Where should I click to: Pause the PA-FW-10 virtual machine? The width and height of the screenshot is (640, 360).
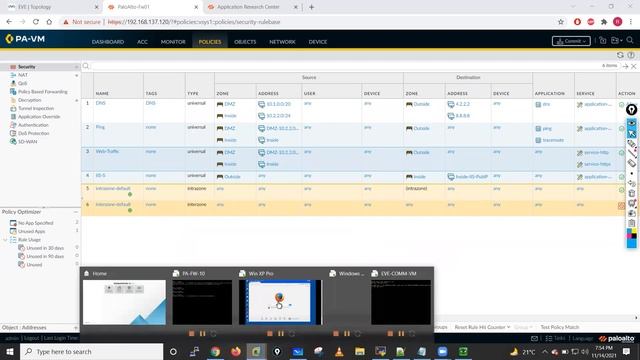(202, 333)
